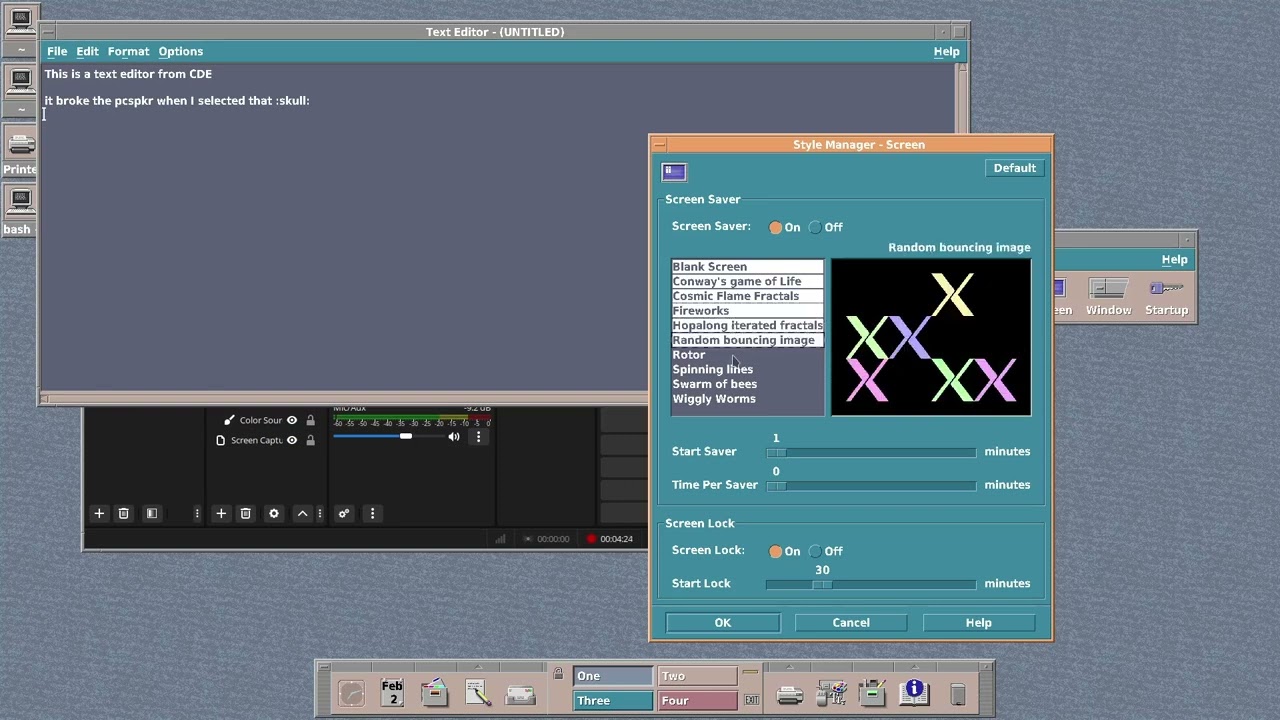Click the OBS audio volume slider

(387, 436)
